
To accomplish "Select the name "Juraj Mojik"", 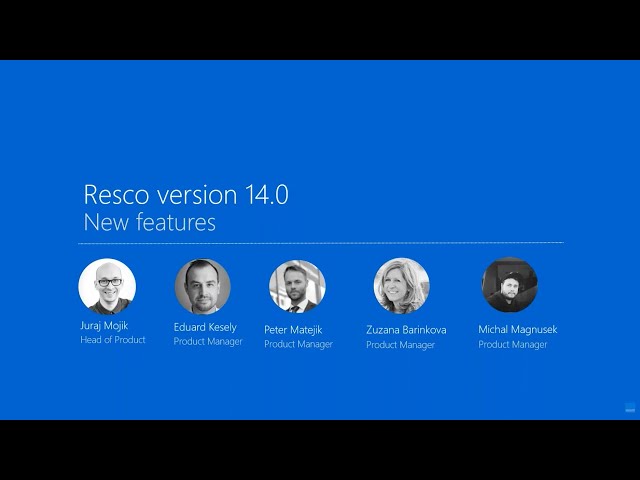I will coord(104,326).
